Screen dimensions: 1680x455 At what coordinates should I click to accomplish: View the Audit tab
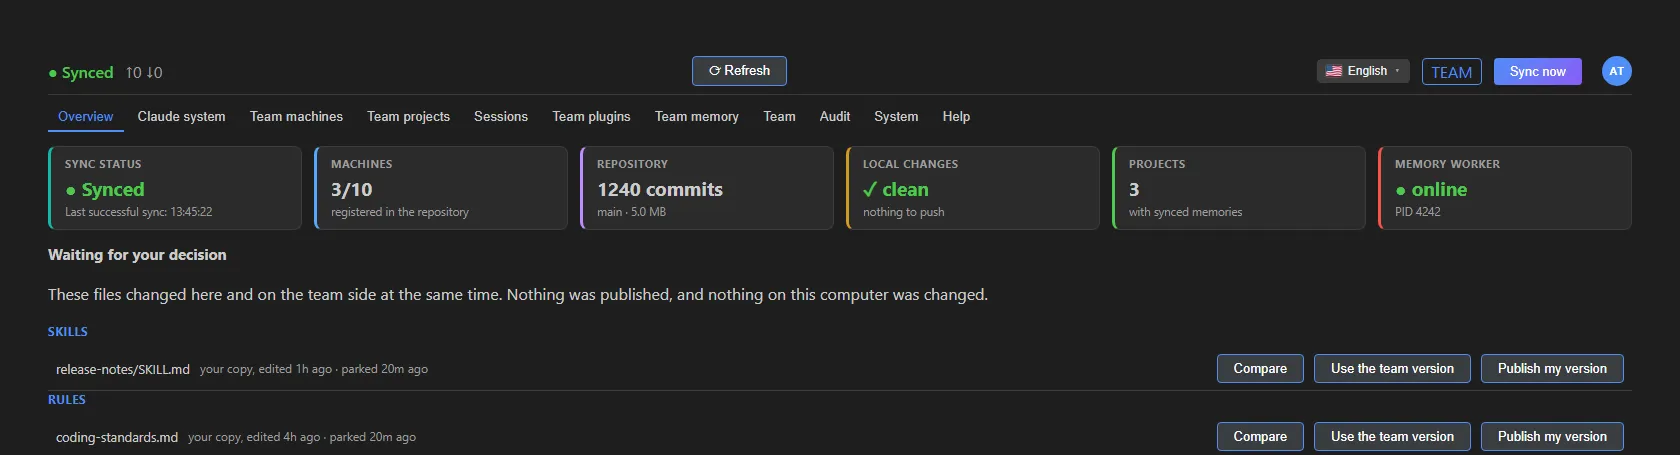835,117
